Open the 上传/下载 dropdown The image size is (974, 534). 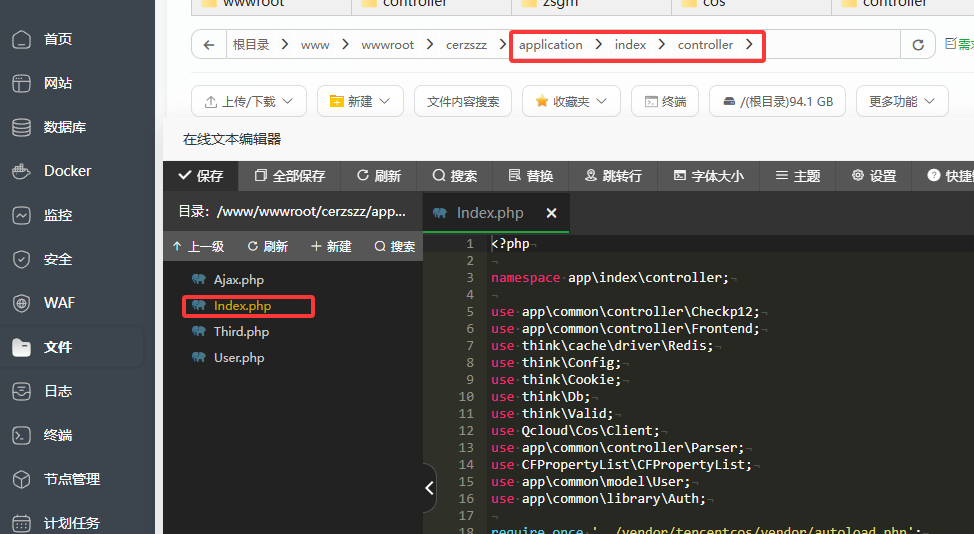249,101
